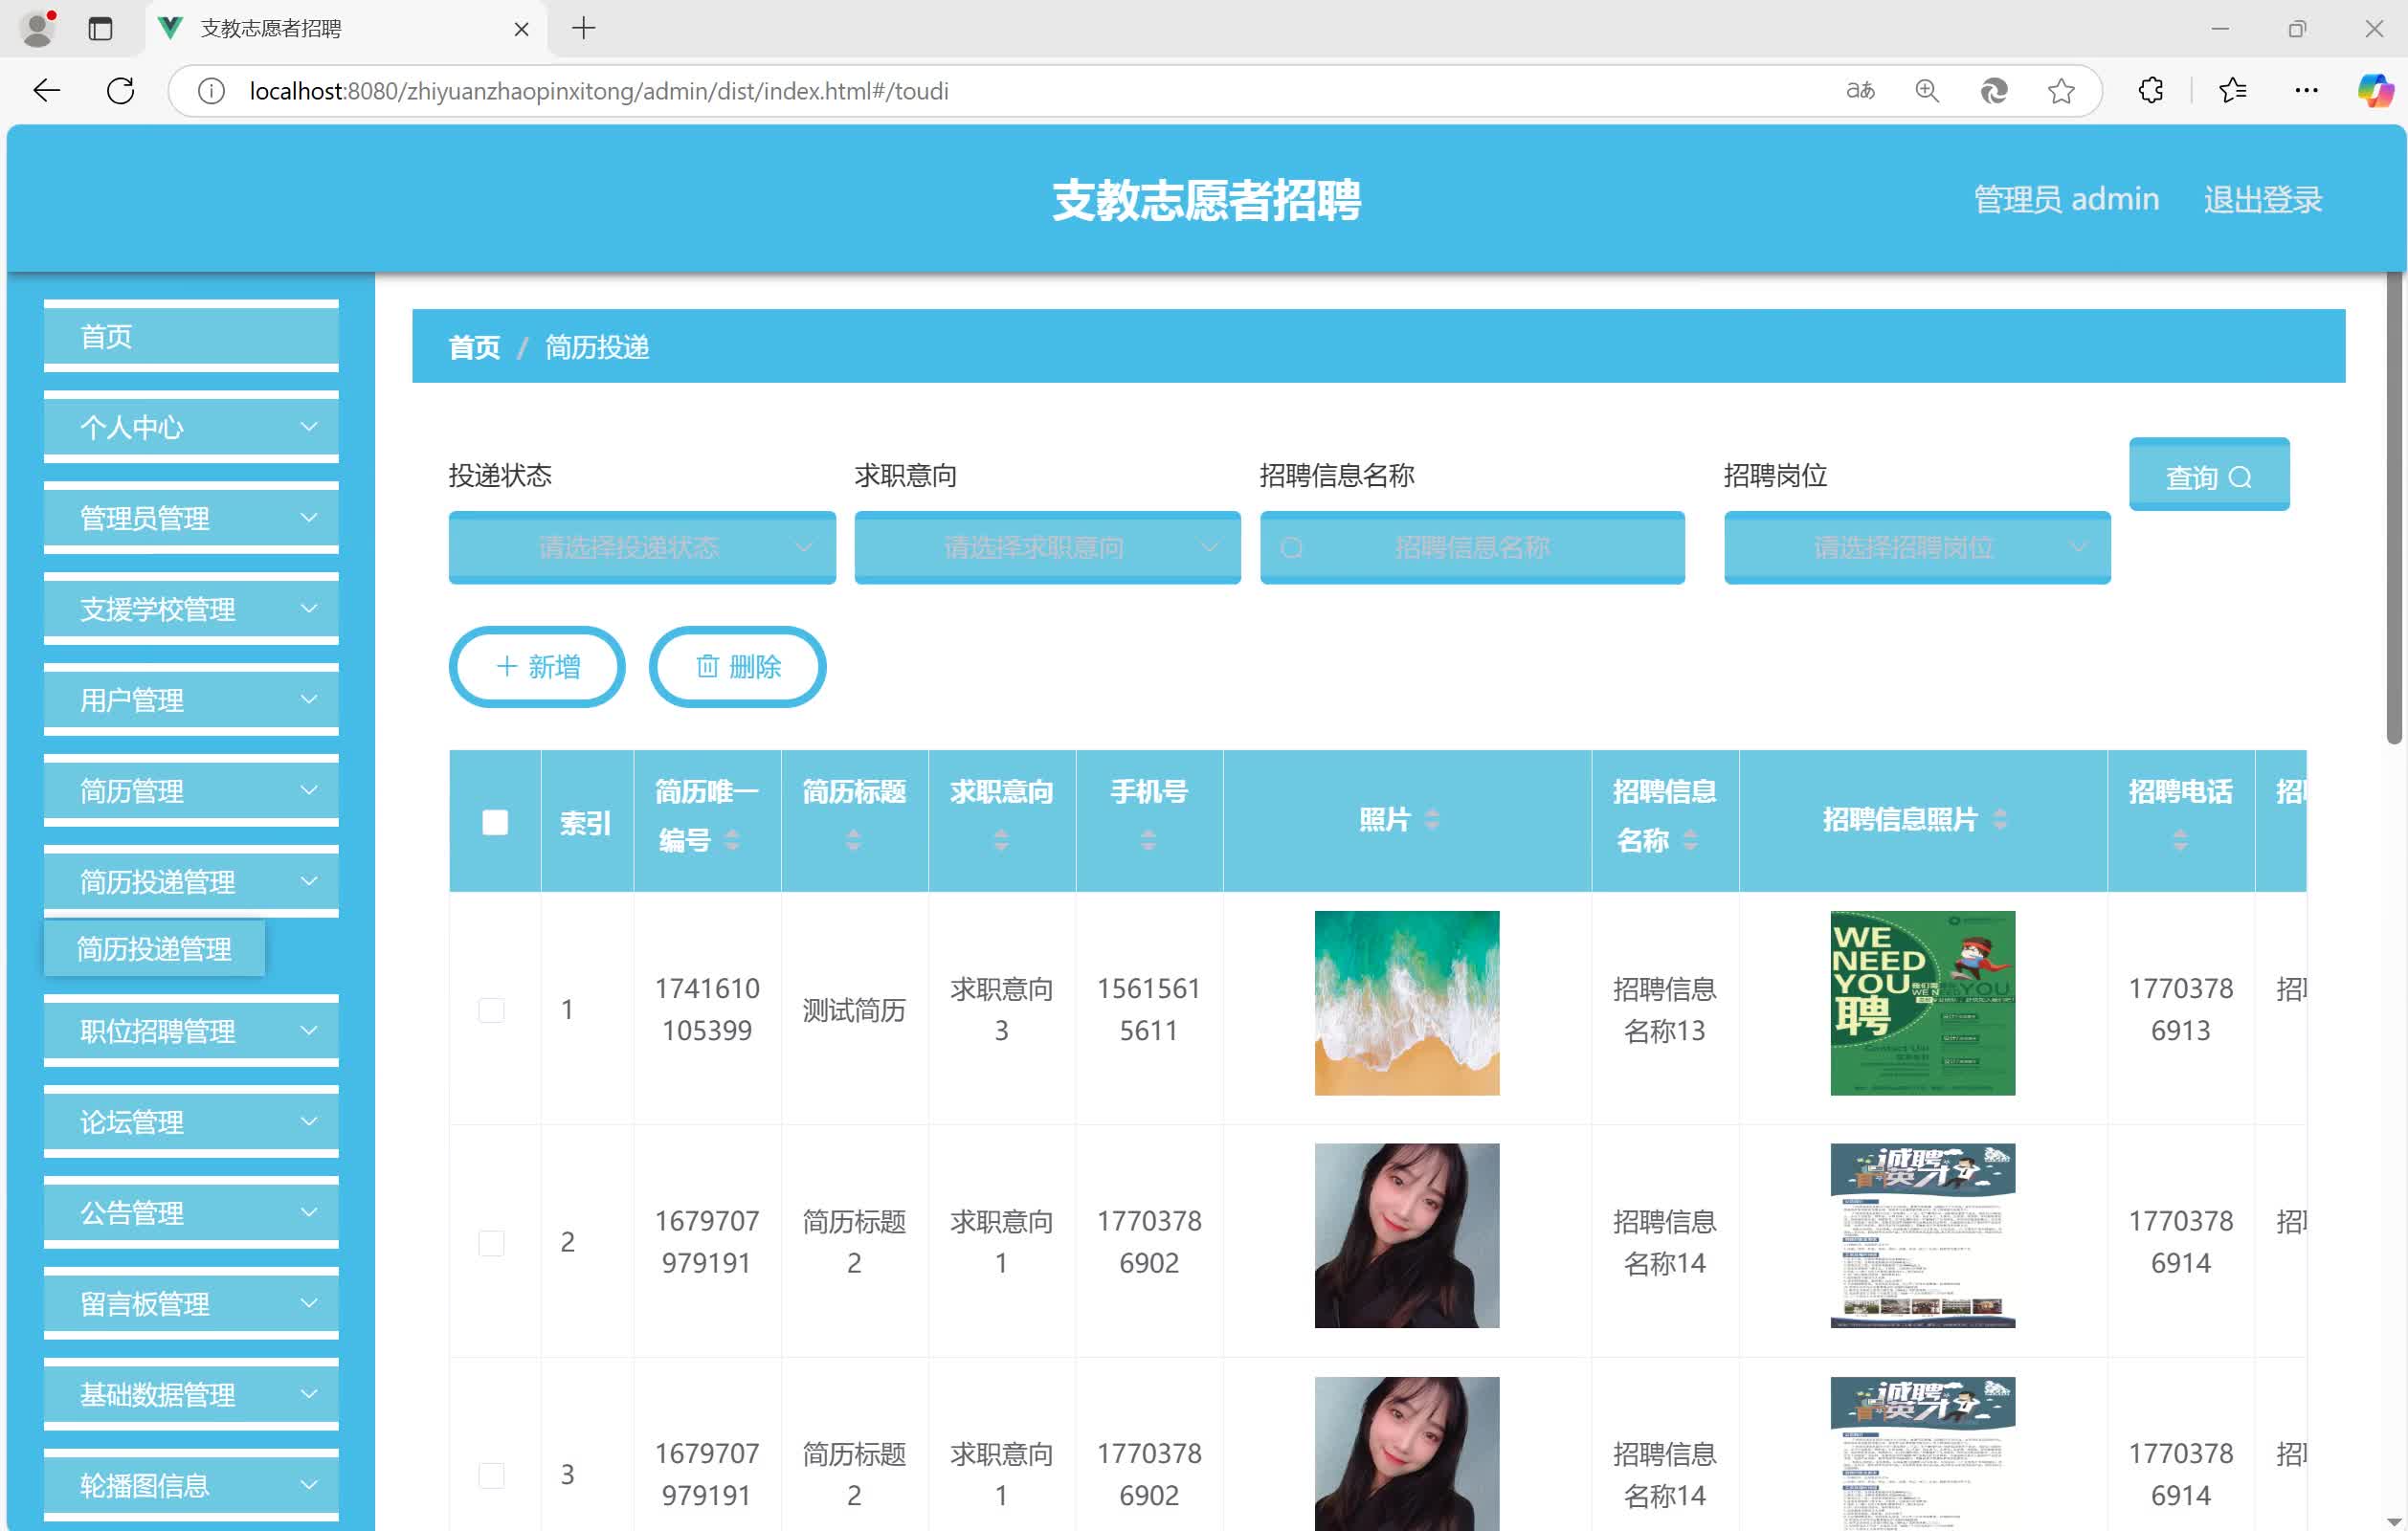This screenshot has width=2408, height=1531.
Task: Open the 投递状态 dropdown
Action: point(642,547)
